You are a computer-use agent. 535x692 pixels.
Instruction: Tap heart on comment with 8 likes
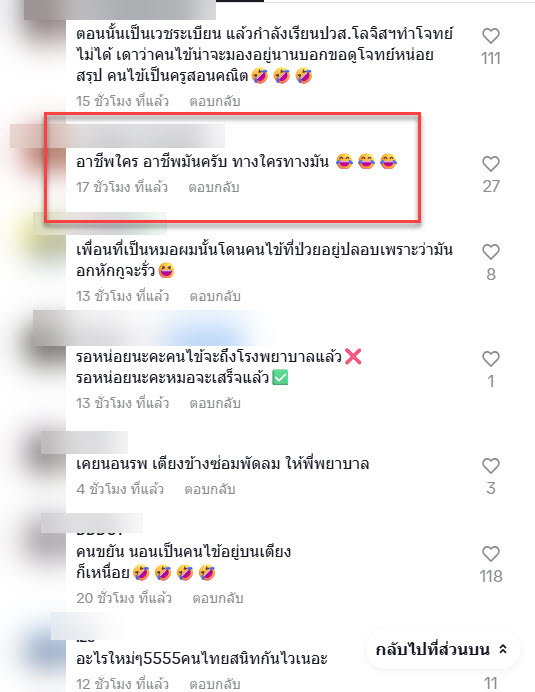490,252
